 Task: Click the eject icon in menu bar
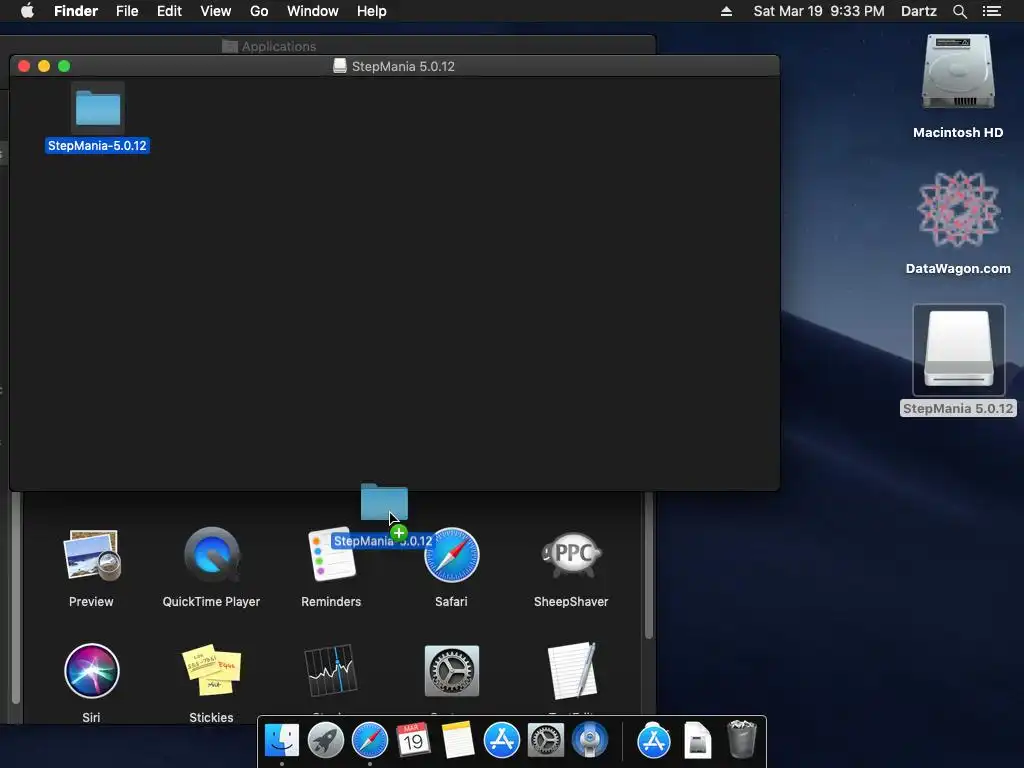point(726,11)
